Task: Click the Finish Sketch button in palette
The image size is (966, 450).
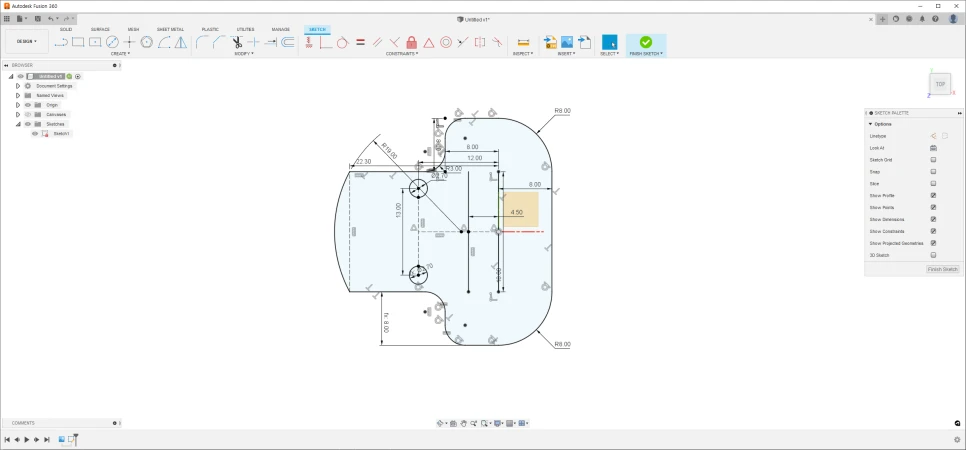Action: 942,269
